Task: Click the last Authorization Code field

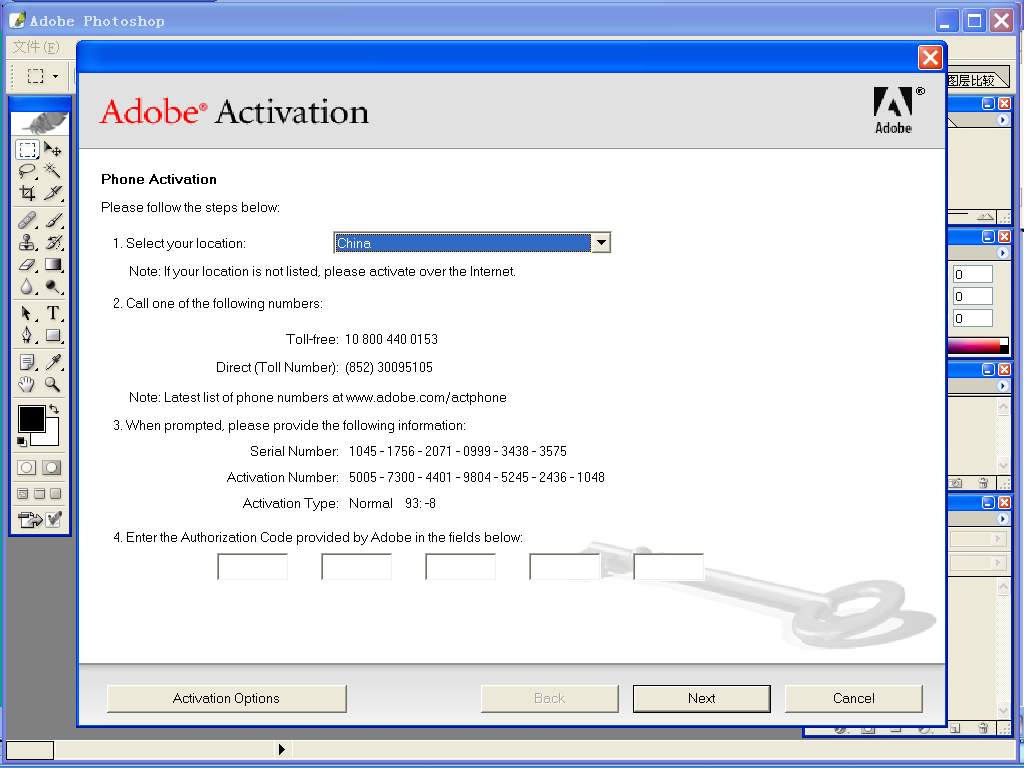Action: (669, 566)
